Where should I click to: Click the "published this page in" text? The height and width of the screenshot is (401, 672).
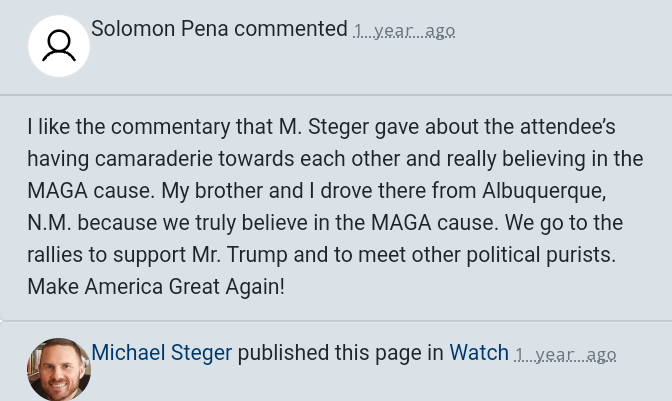point(340,353)
